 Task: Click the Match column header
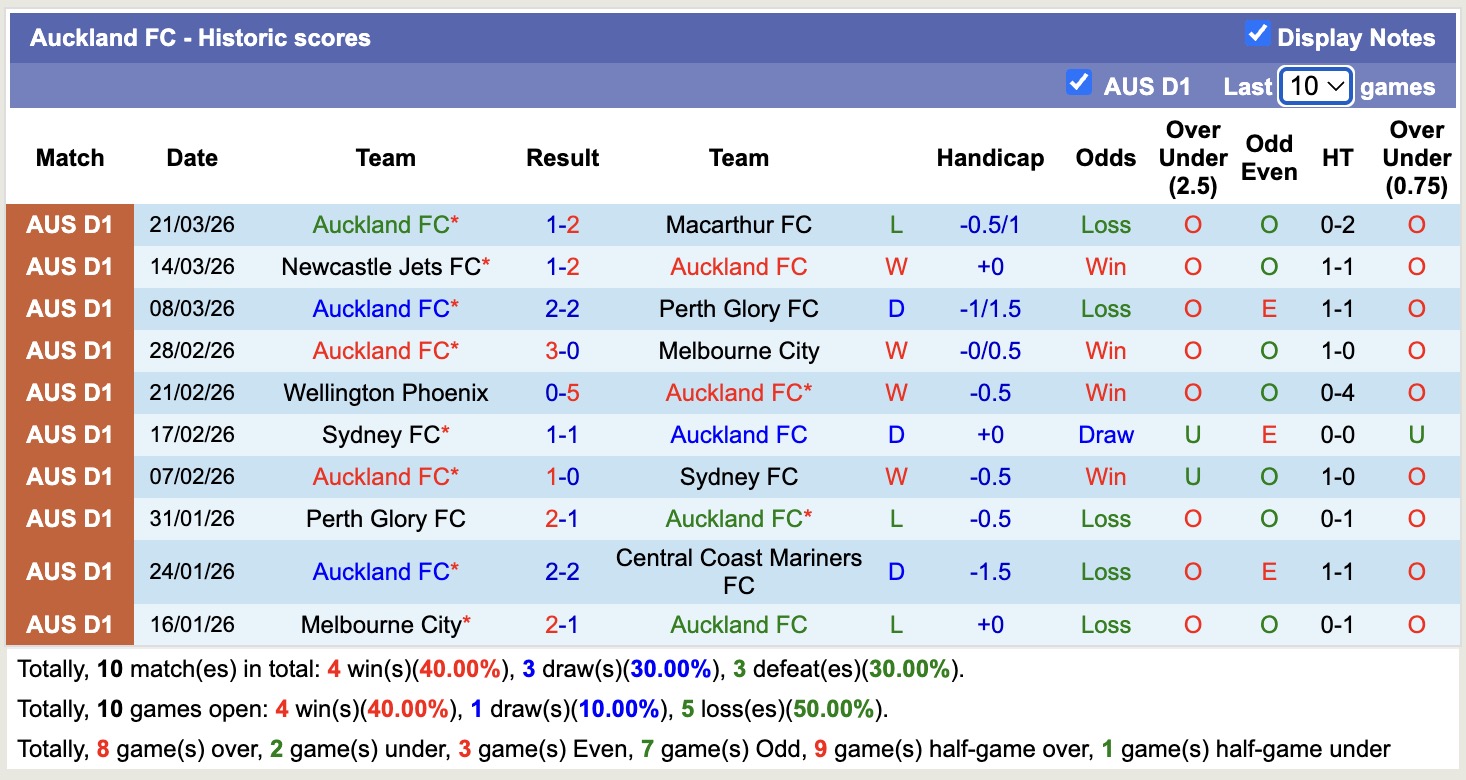click(x=69, y=157)
